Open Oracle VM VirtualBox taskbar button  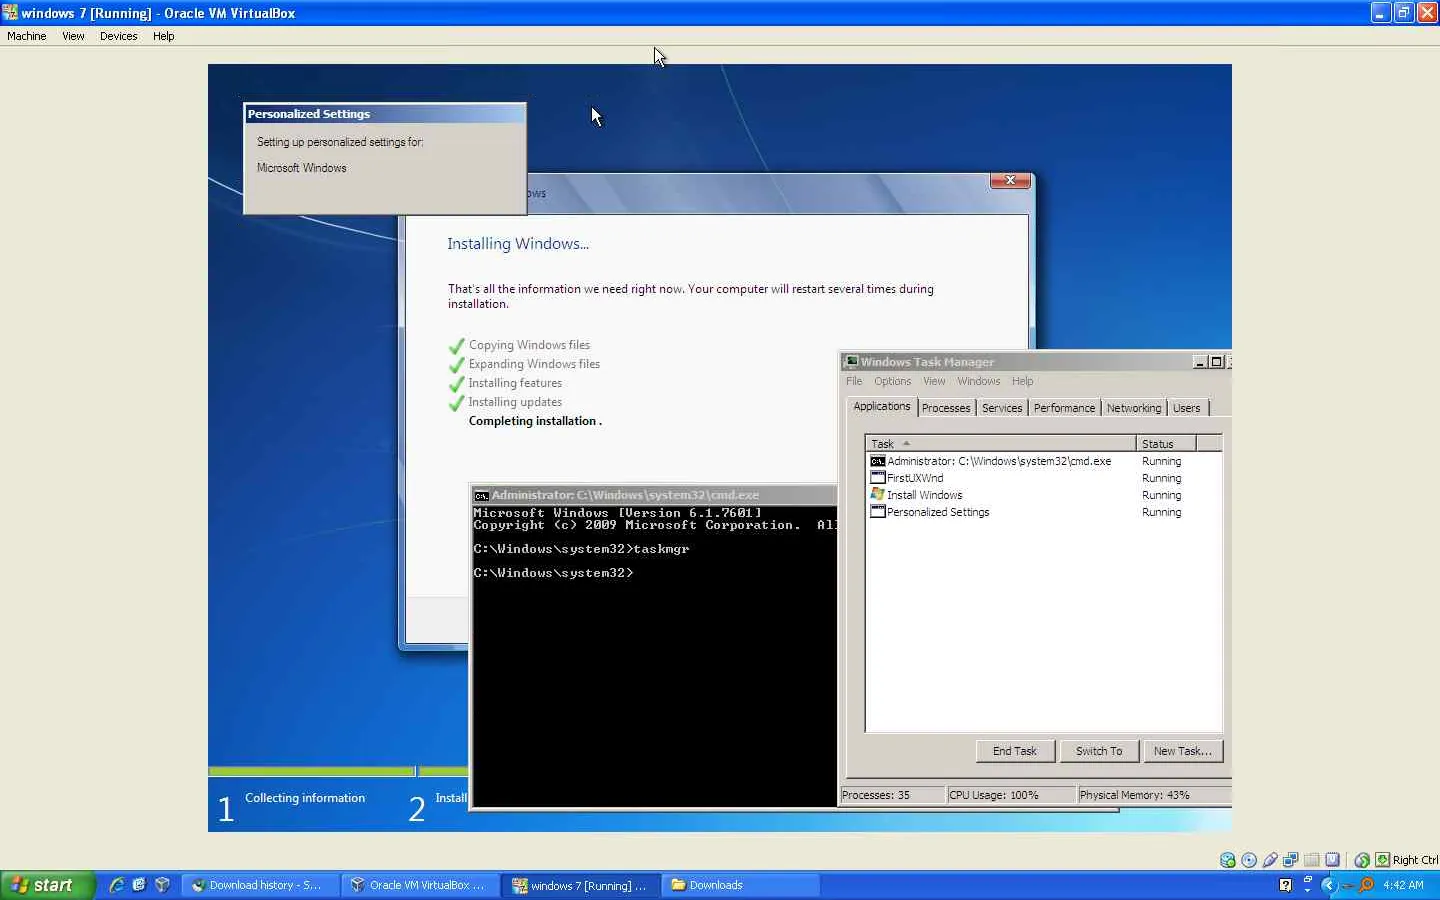[420, 885]
